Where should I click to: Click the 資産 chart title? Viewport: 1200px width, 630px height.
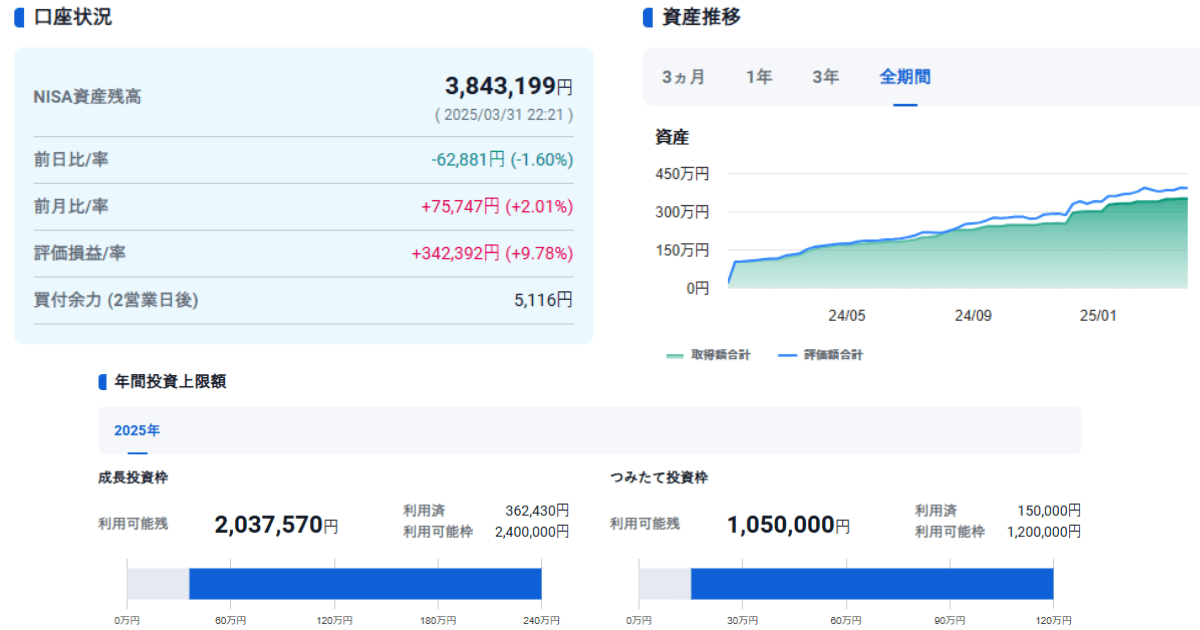[672, 138]
